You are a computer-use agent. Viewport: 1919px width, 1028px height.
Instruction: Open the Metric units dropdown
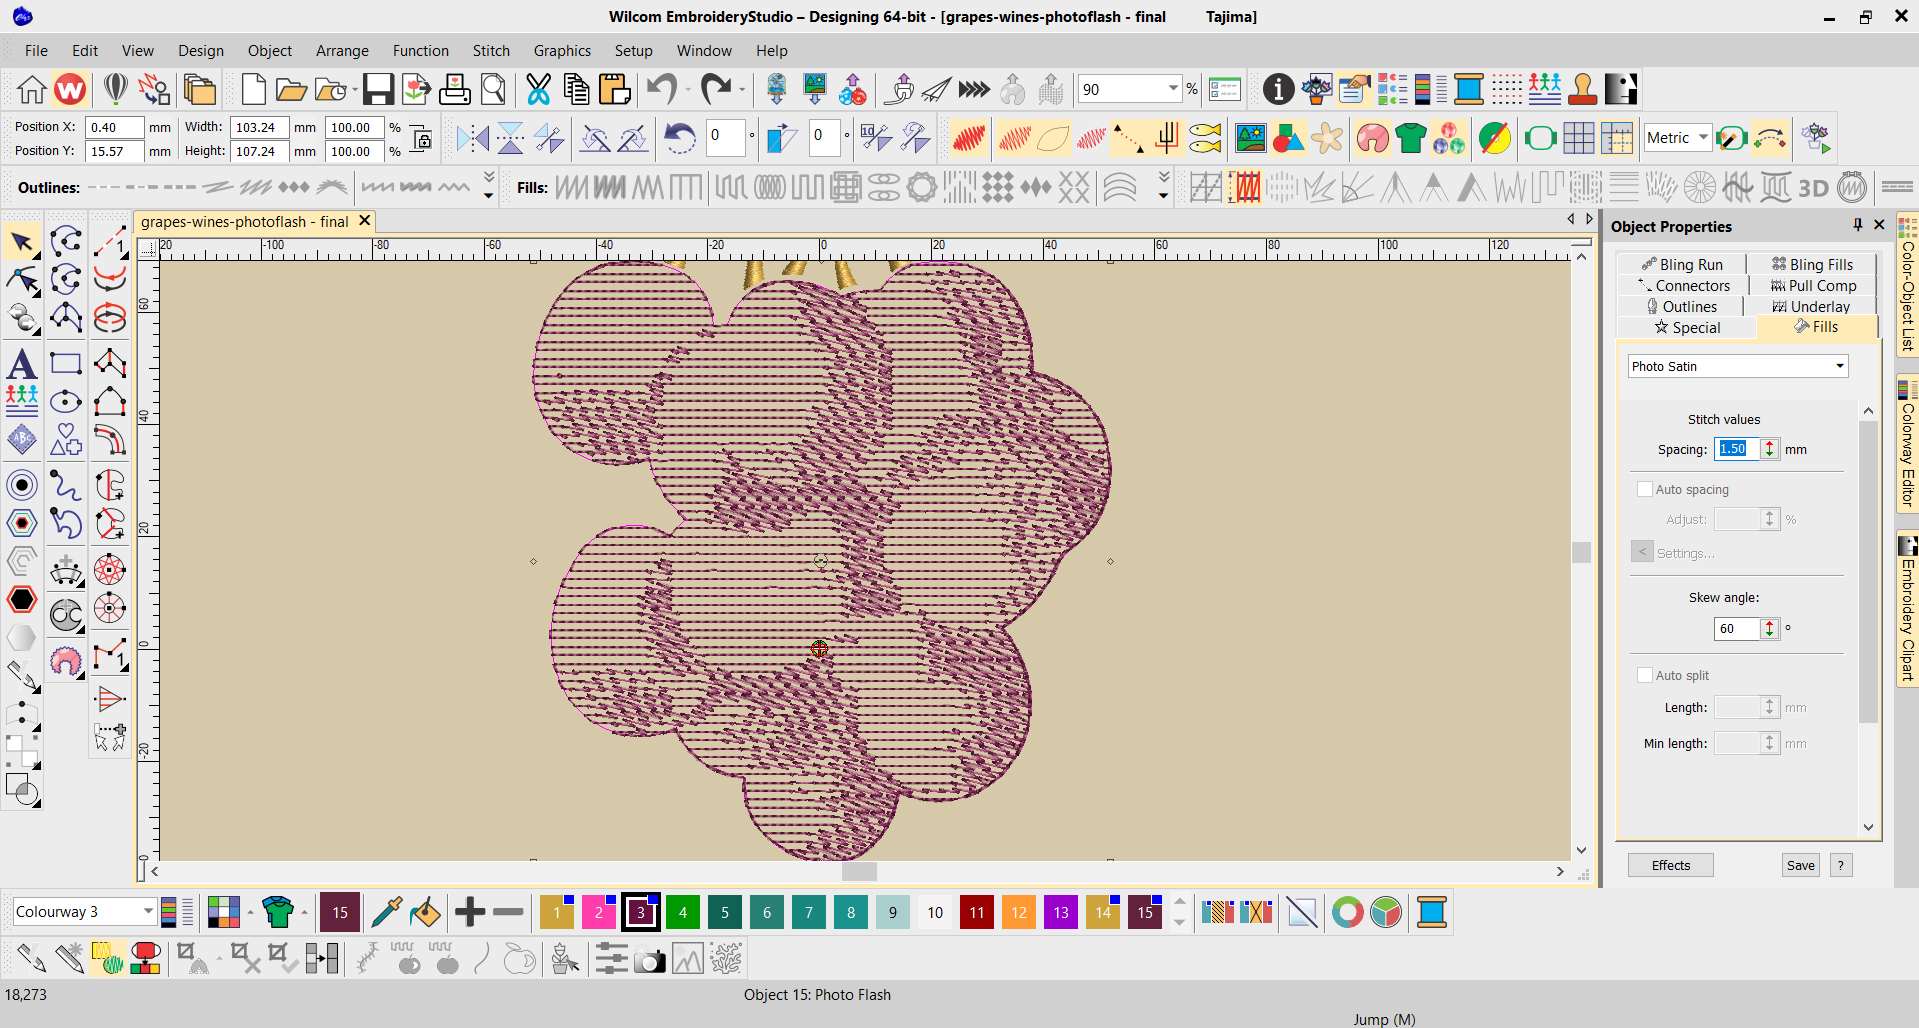pyautogui.click(x=1702, y=138)
